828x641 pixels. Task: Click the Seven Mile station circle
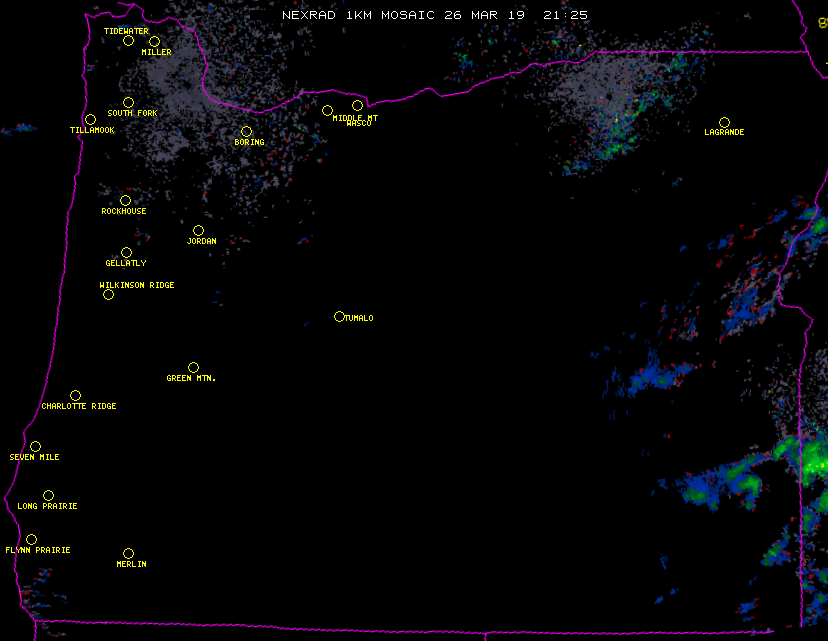click(35, 447)
